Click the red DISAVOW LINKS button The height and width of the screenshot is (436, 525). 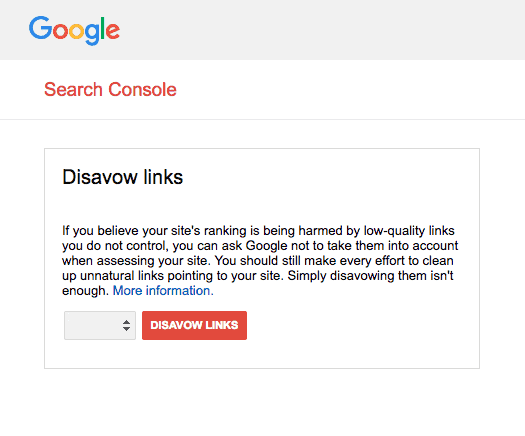195,325
